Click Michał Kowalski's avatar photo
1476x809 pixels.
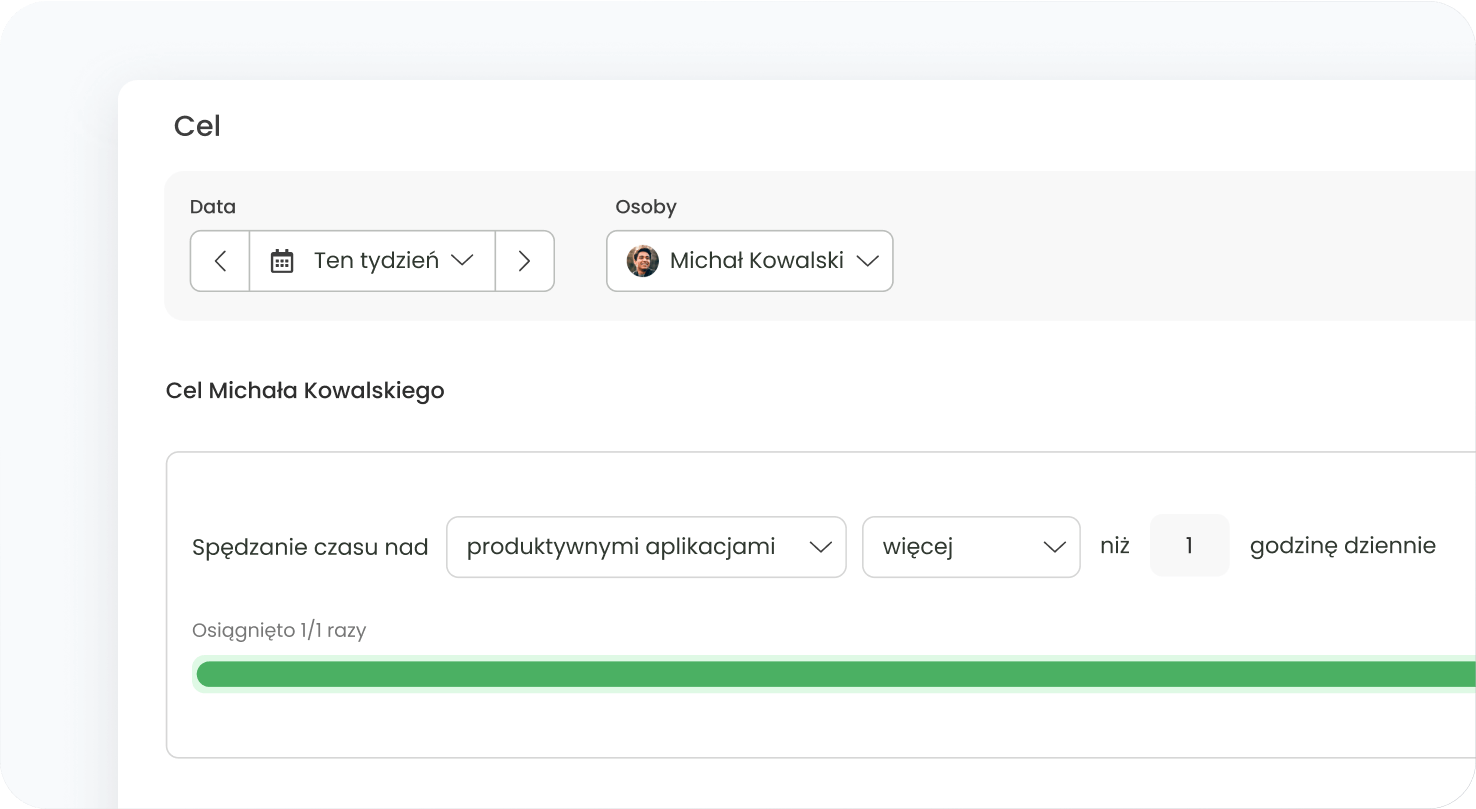point(642,261)
